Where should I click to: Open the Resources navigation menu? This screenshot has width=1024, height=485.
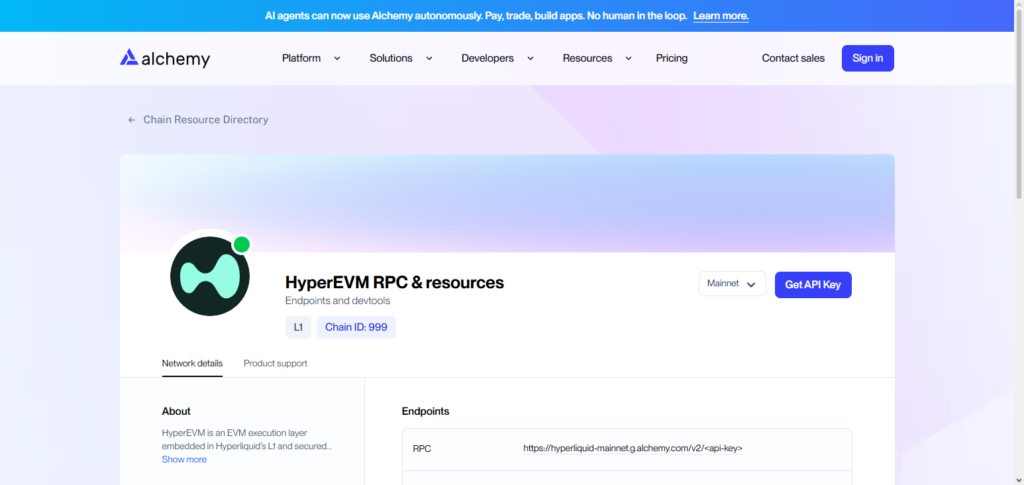click(x=587, y=58)
